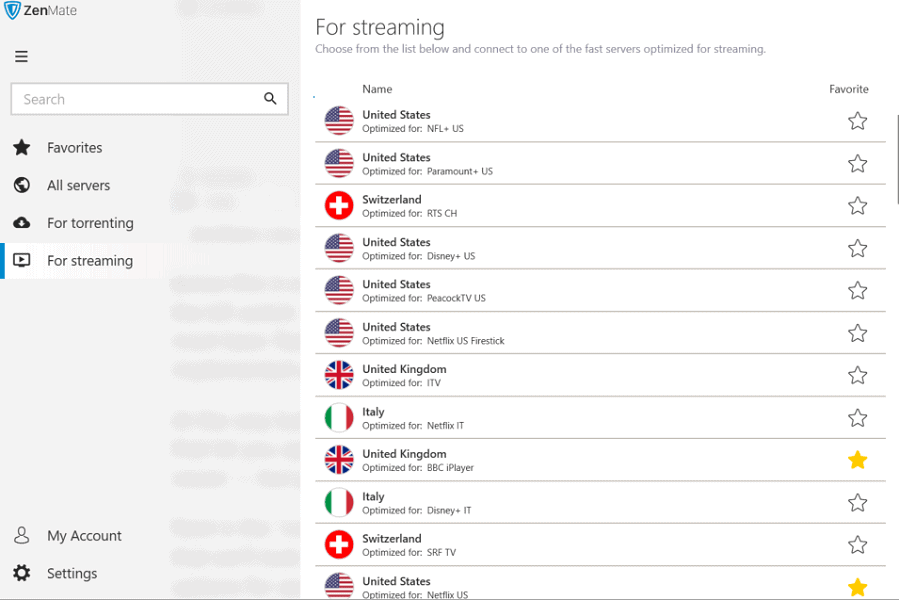This screenshot has width=899, height=600.
Task: Star the Netflix US Firestick server
Action: pos(857,333)
